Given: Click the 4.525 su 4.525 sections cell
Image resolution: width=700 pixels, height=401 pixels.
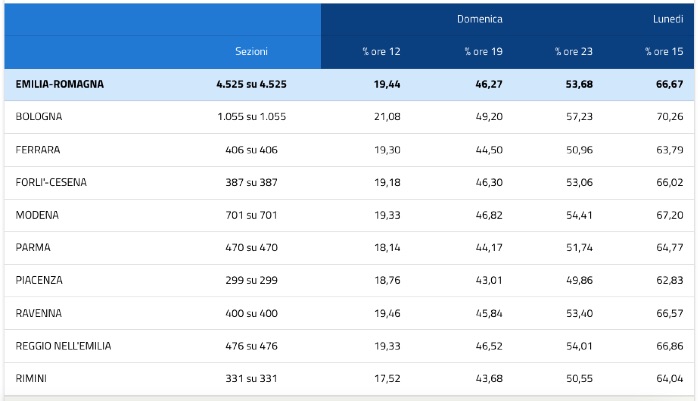Looking at the screenshot, I should click(x=251, y=84).
